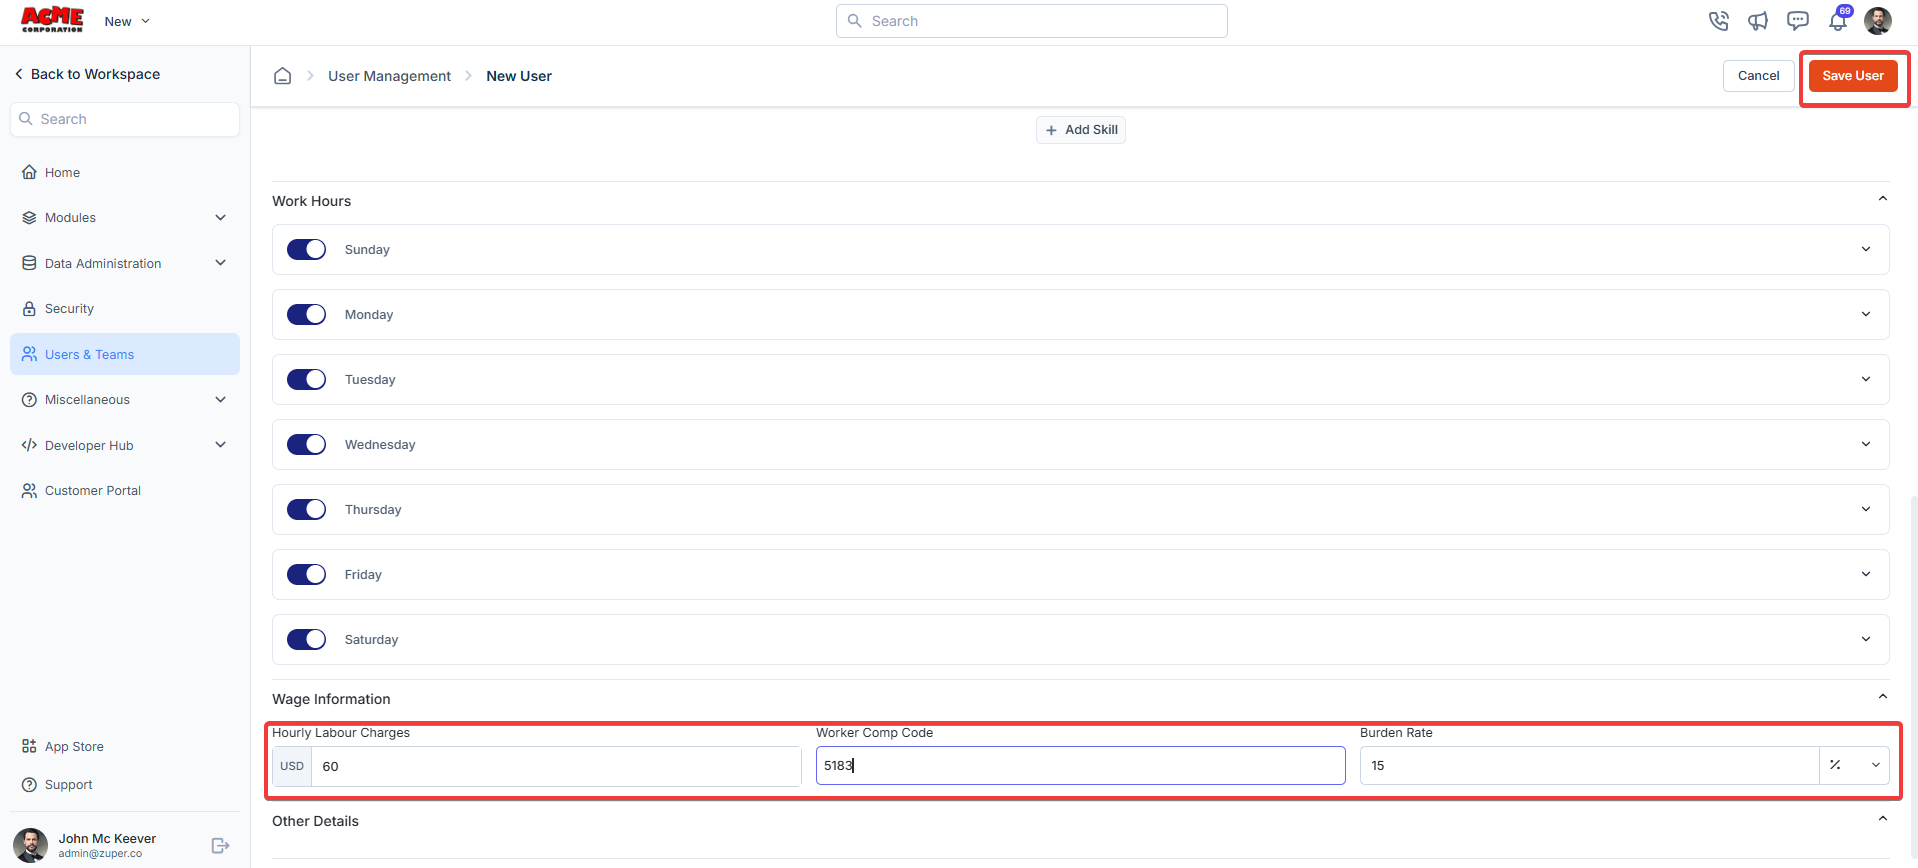
Task: Focus the Burden Rate value field
Action: click(1589, 765)
